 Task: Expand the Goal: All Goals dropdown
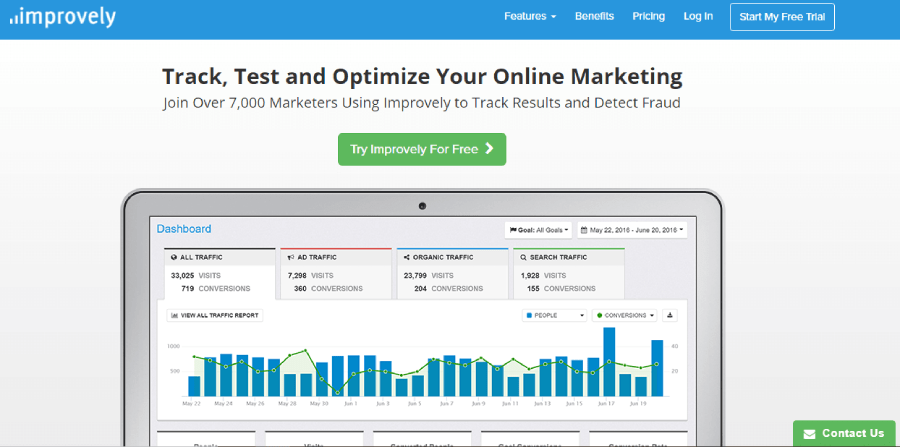[x=538, y=230]
